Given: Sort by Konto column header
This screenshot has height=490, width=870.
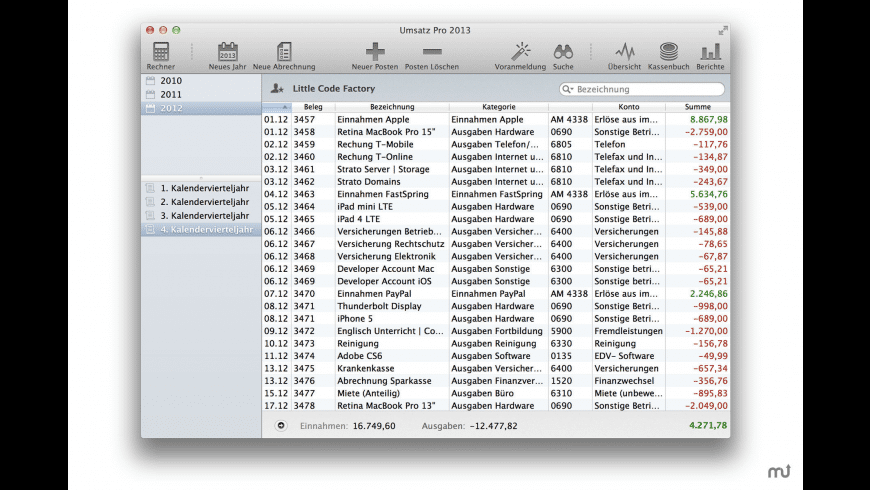Looking at the screenshot, I should (629, 107).
